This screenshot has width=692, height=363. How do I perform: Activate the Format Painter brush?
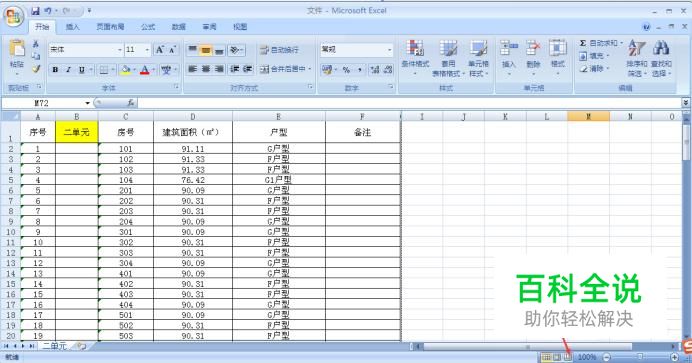pos(36,68)
